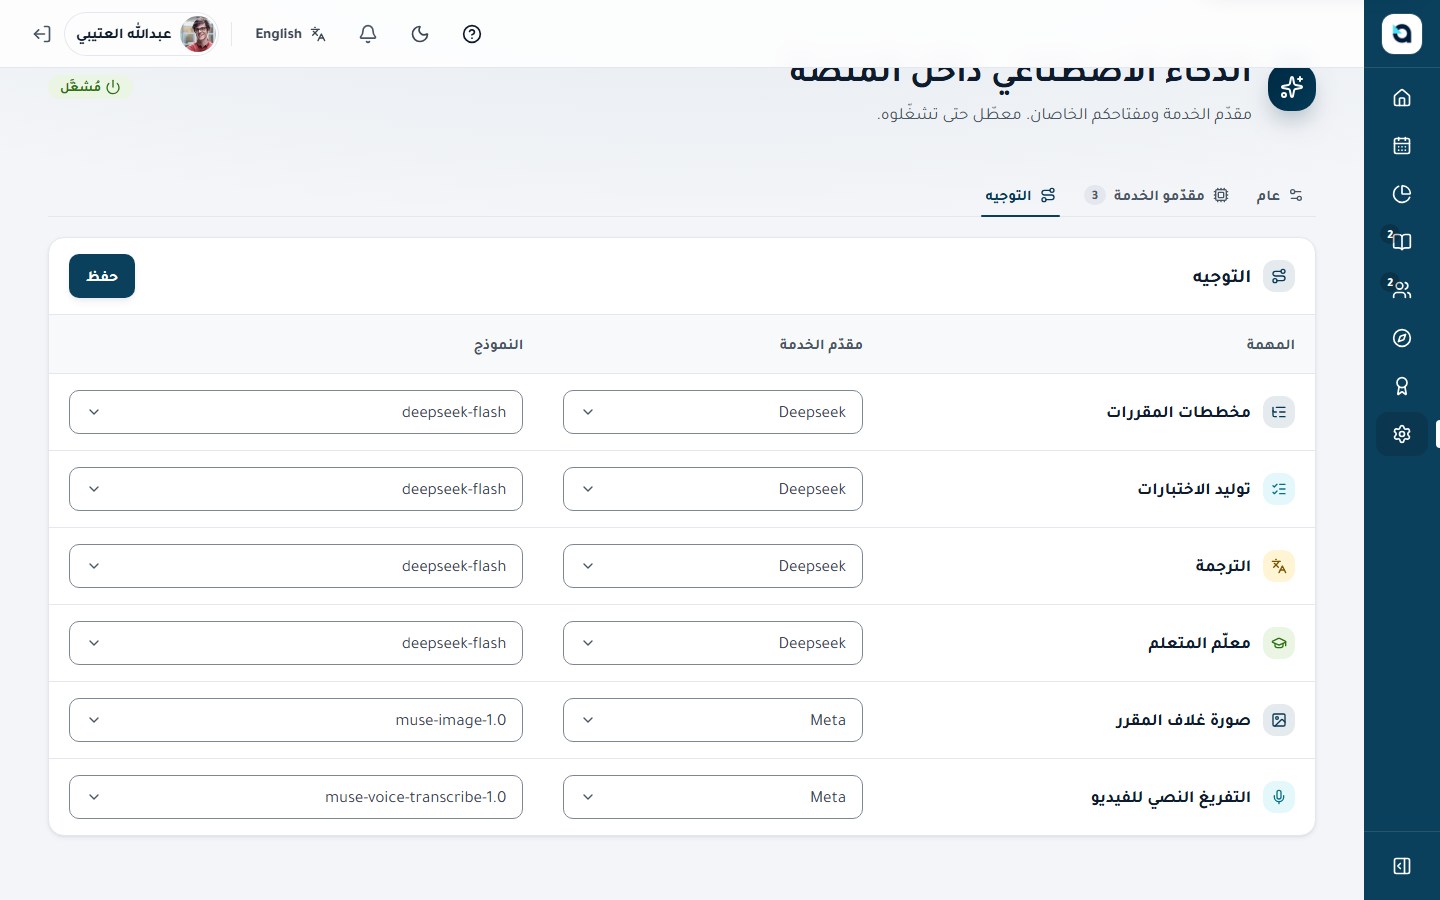Screen dimensions: 1440x900
Task: Click the توليد الاختبارات checklist icon
Action: pos(1279,489)
